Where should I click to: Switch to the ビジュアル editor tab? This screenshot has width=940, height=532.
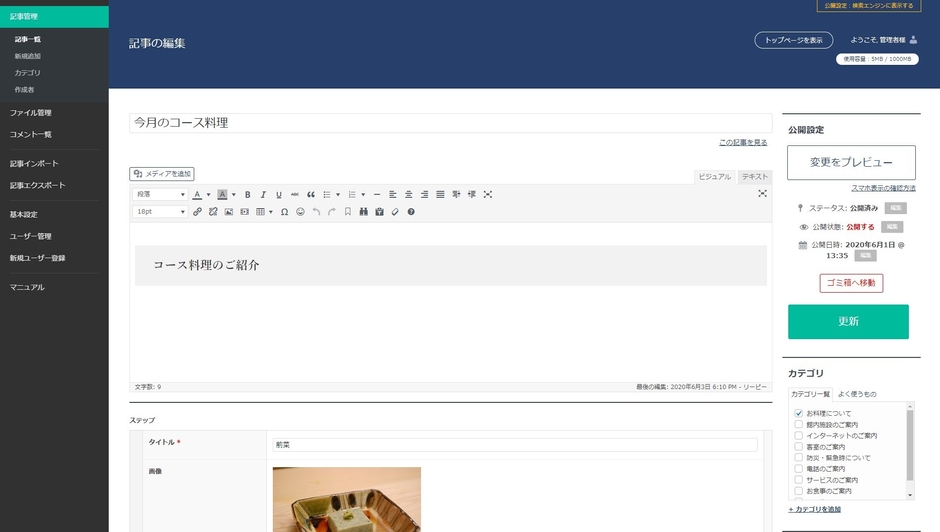tap(715, 177)
